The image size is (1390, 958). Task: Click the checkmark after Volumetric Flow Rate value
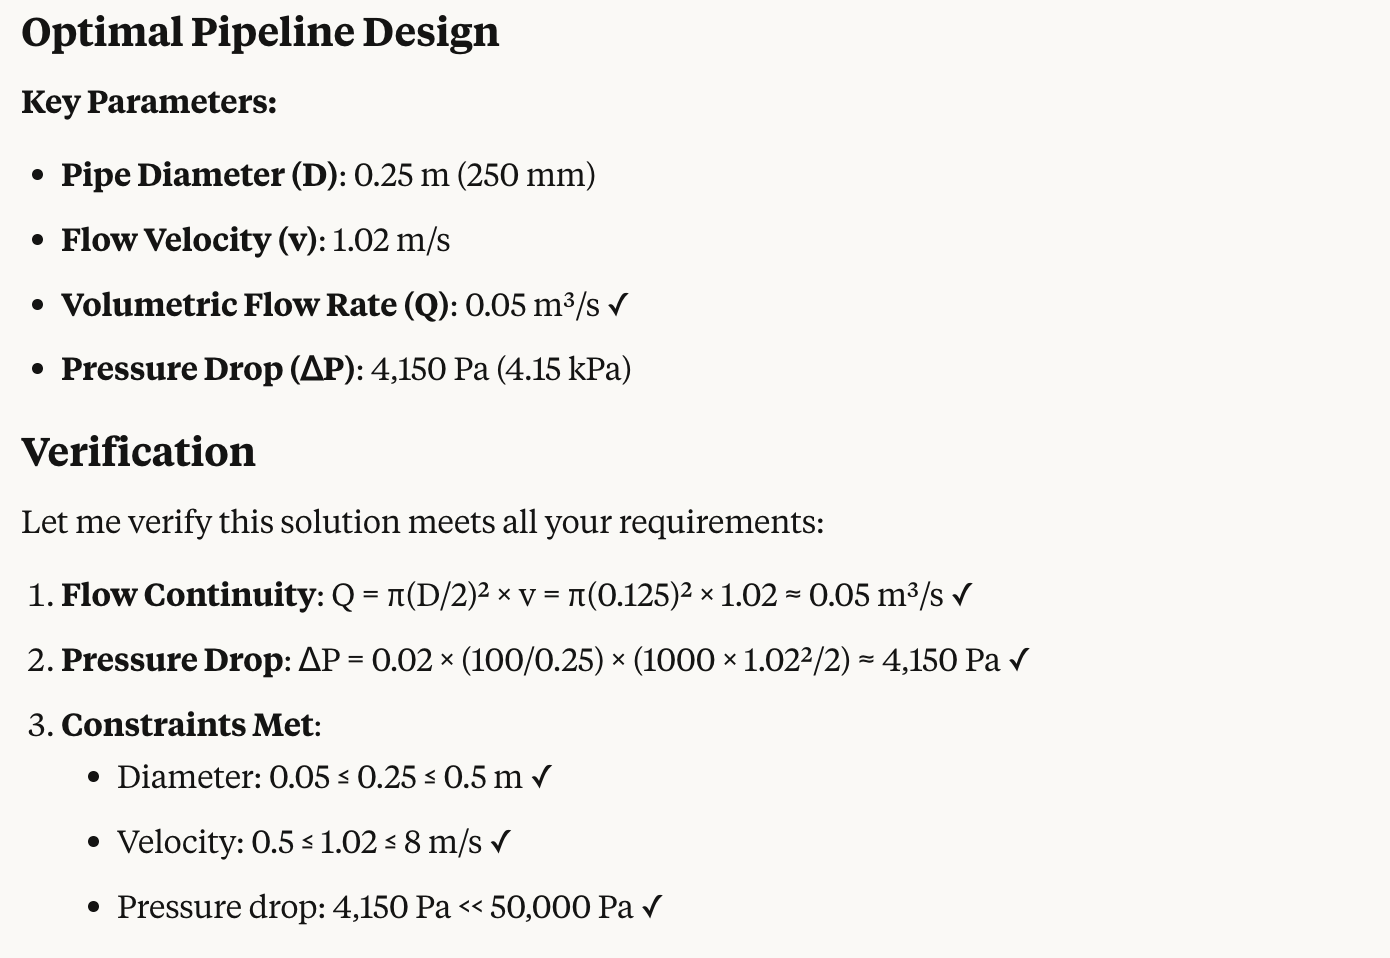[618, 305]
